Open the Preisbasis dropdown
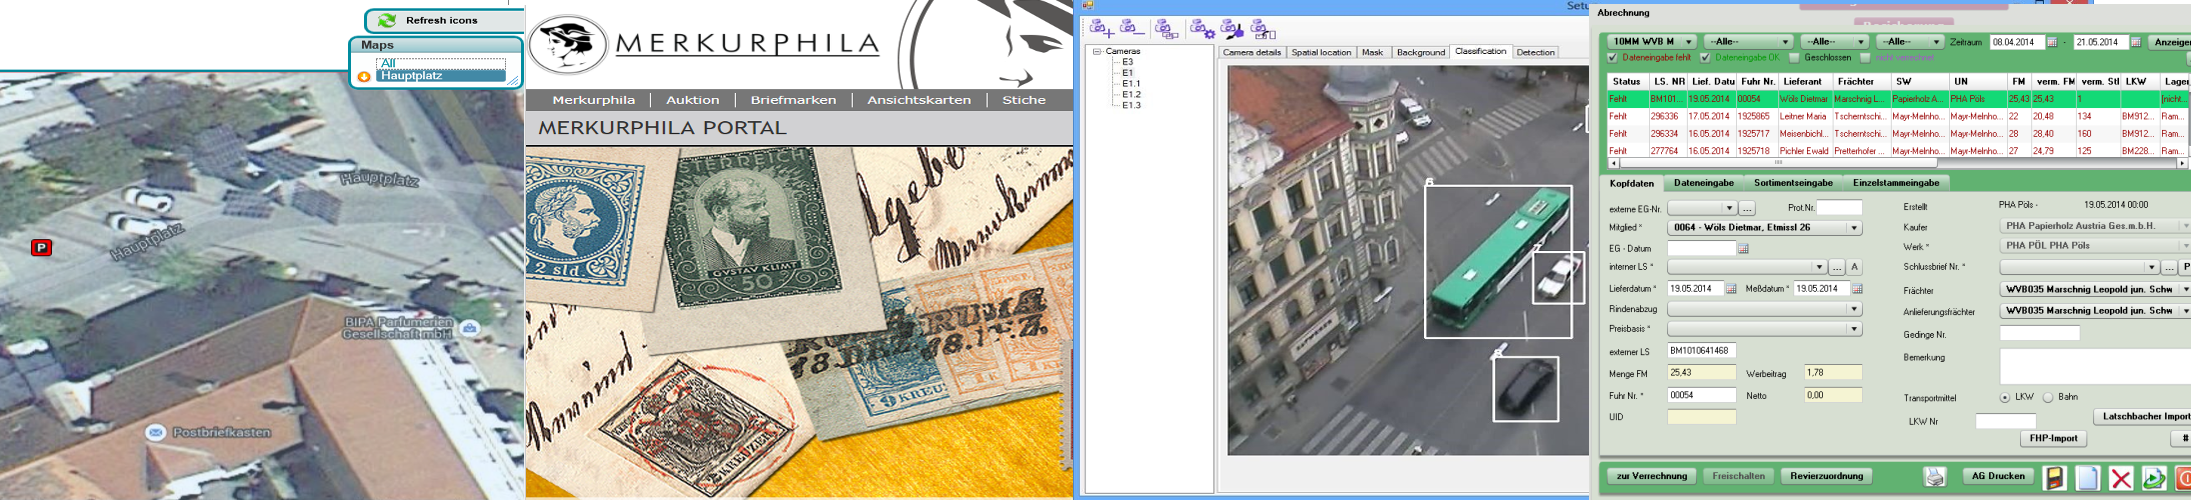Image resolution: width=2191 pixels, height=500 pixels. click(x=1765, y=329)
